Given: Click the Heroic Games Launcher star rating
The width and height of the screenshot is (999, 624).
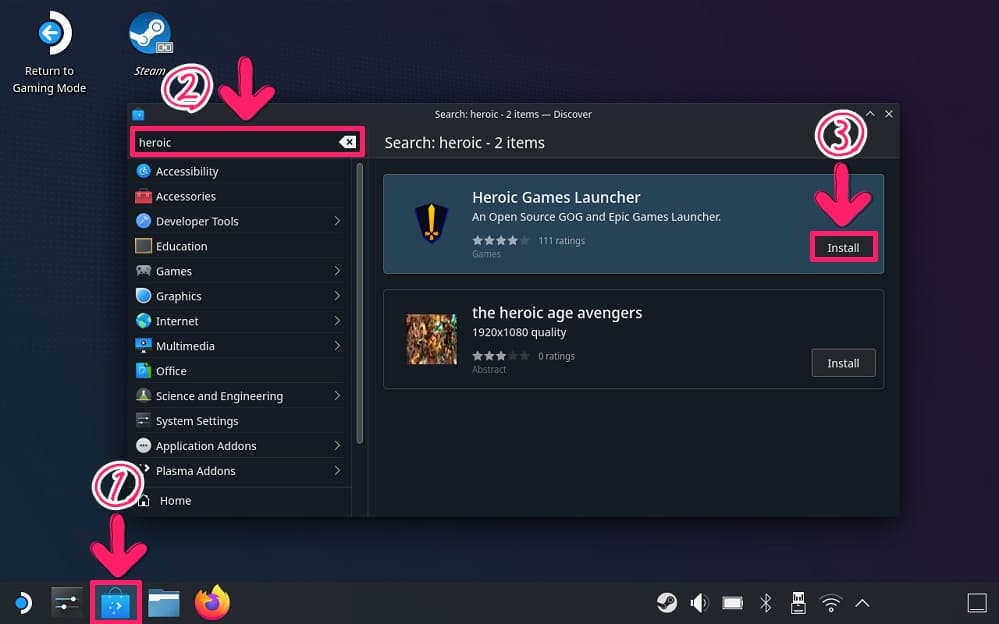Looking at the screenshot, I should [x=500, y=240].
